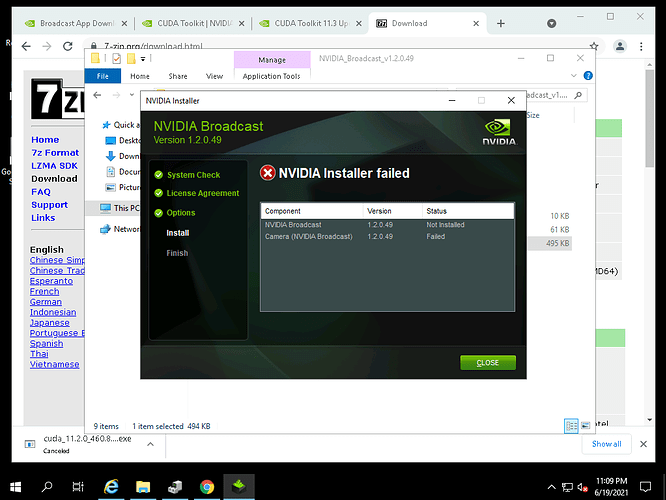The image size is (666, 500).
Task: Select License Agreement step in installer
Action: (203, 193)
